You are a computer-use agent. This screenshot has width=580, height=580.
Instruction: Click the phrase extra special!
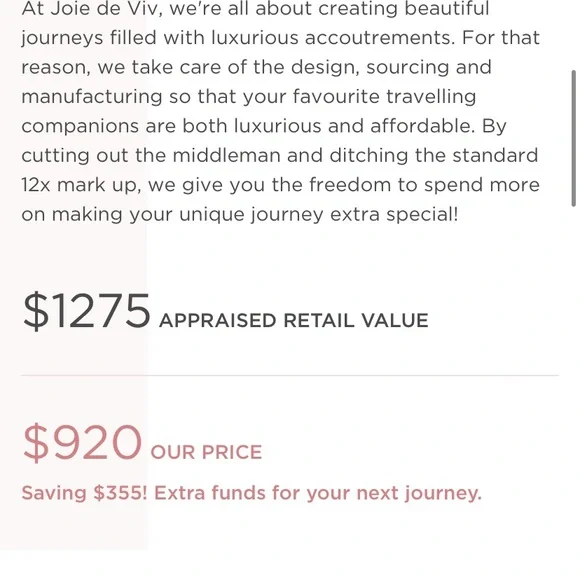[x=394, y=215]
